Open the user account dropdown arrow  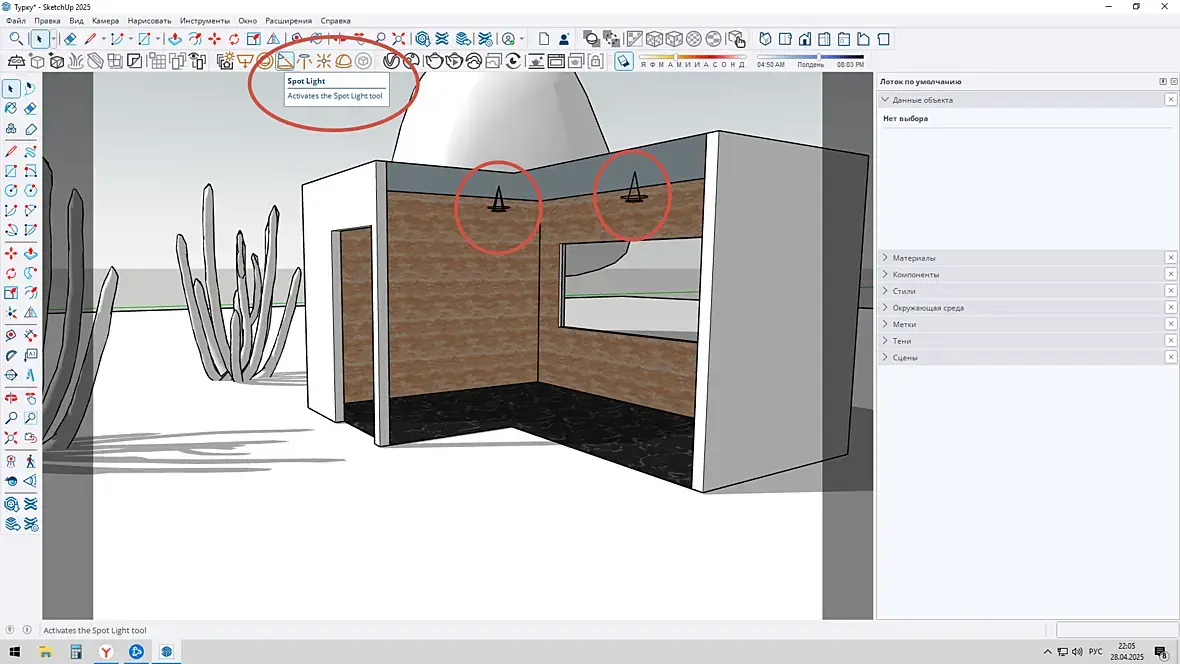[x=522, y=38]
